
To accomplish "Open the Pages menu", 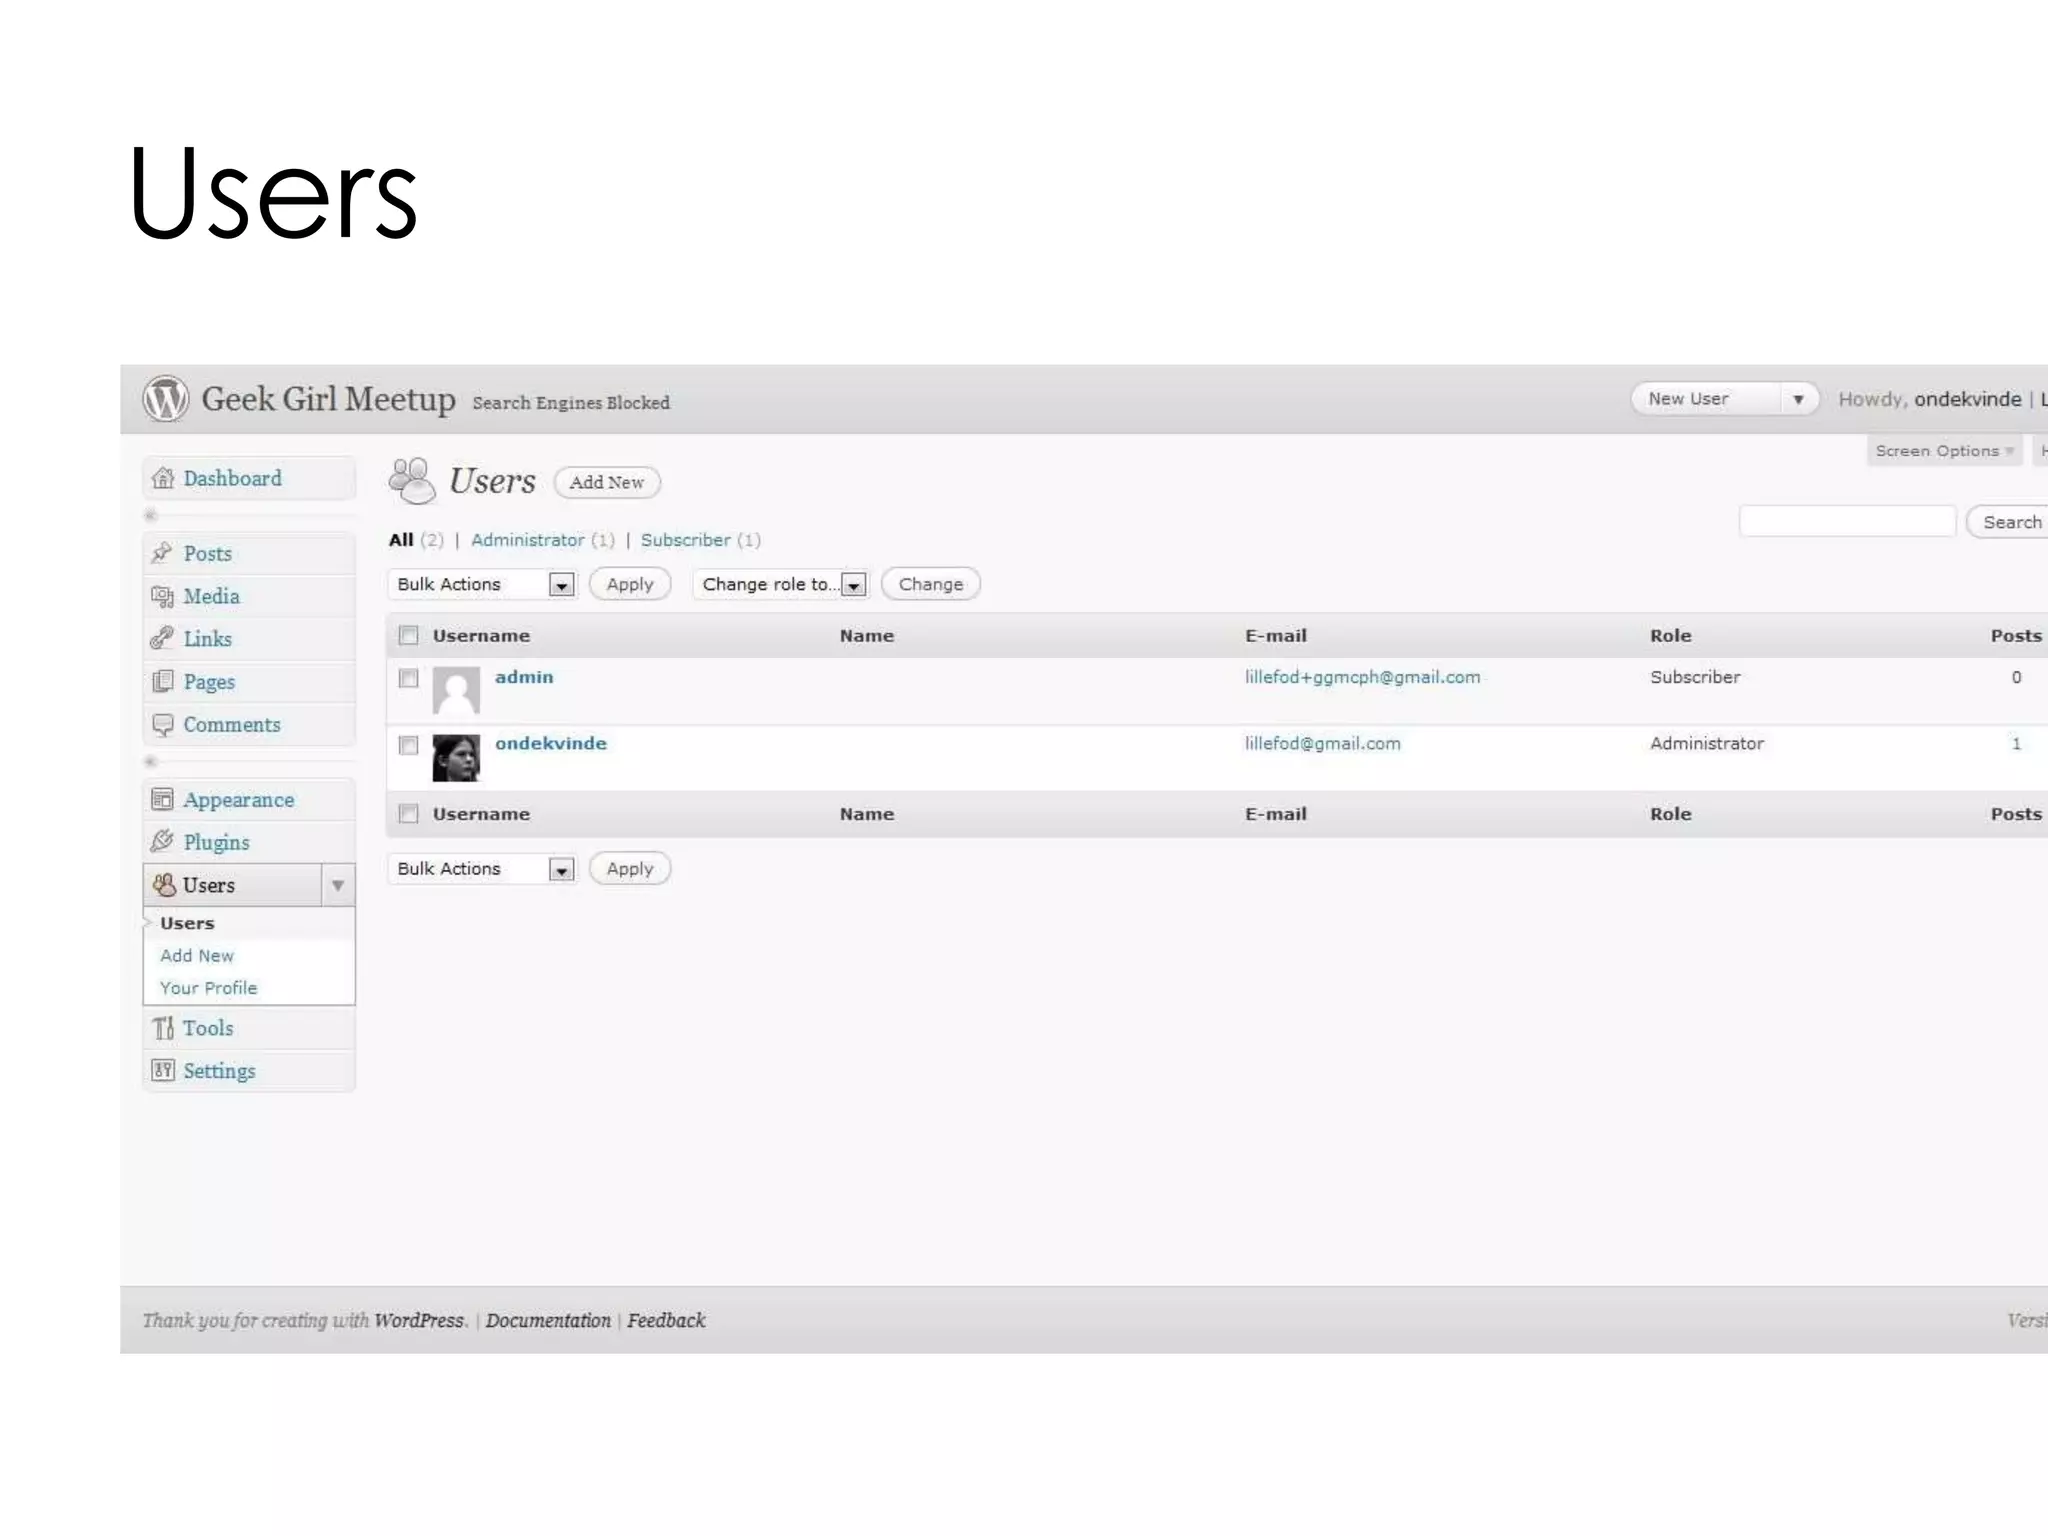I will click(209, 682).
